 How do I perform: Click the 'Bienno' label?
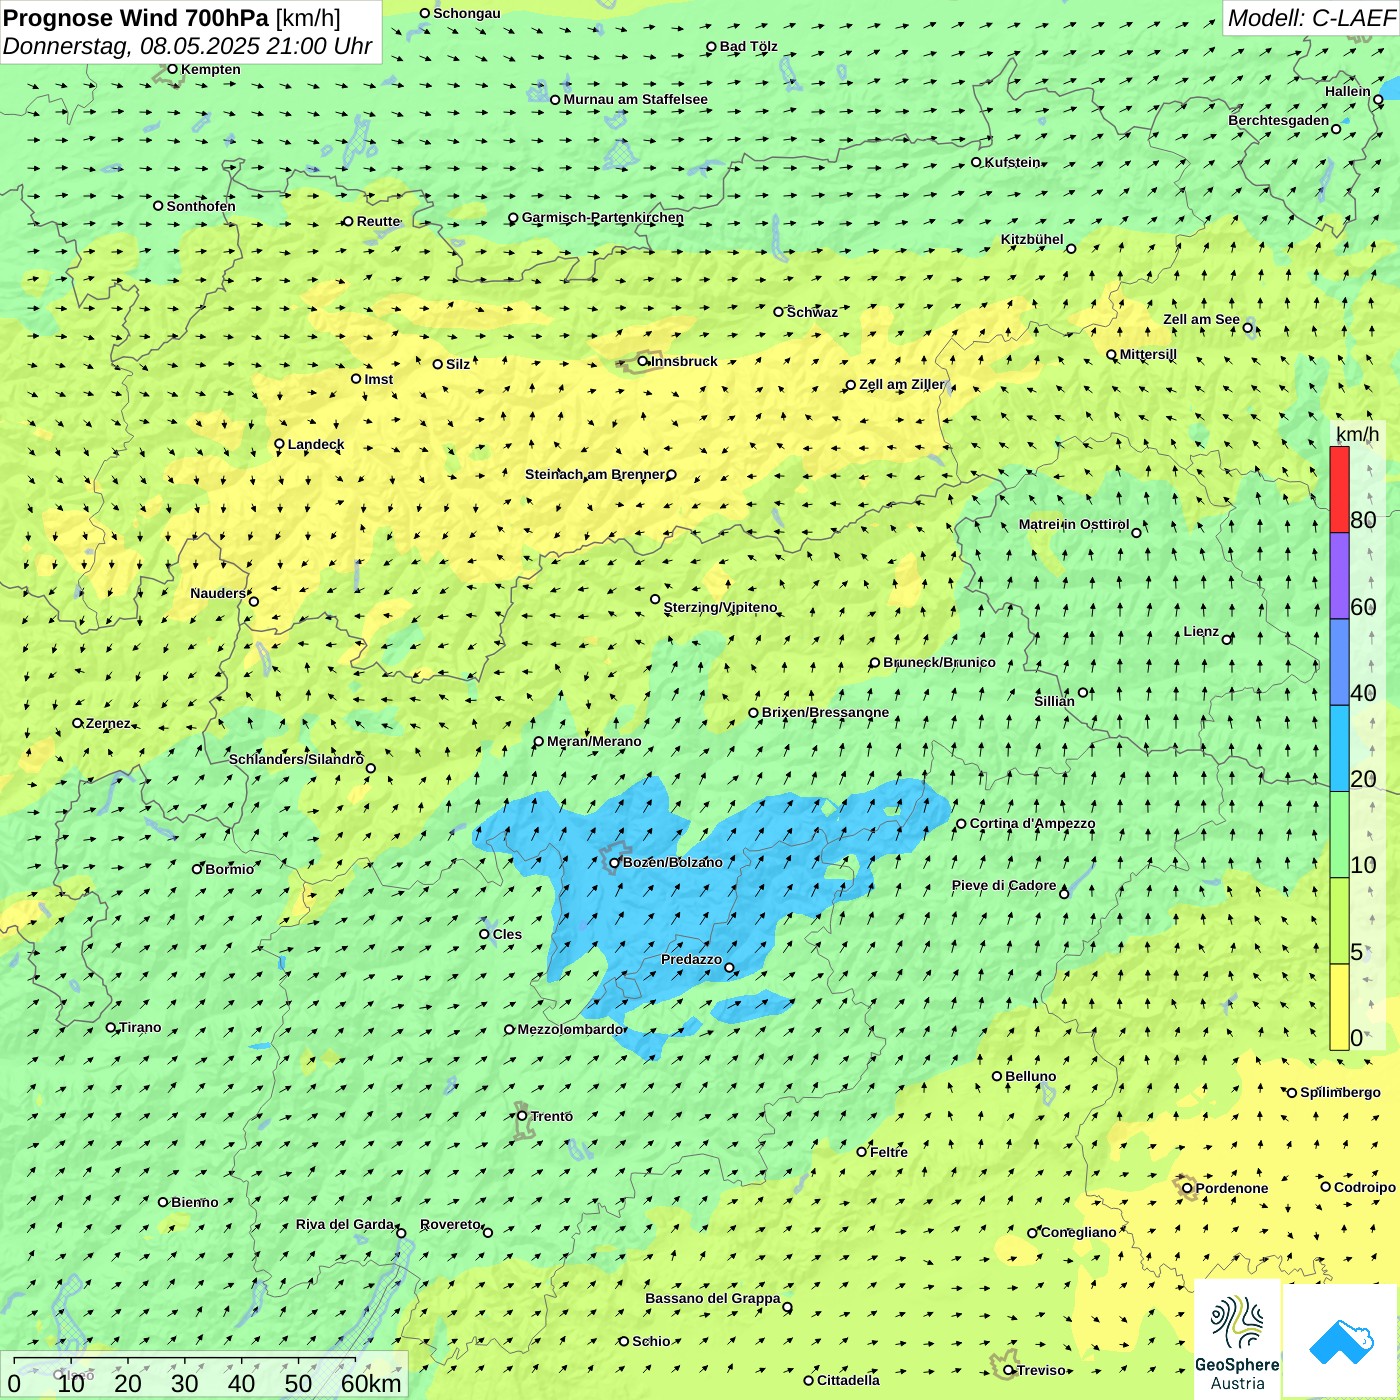click(x=194, y=1202)
